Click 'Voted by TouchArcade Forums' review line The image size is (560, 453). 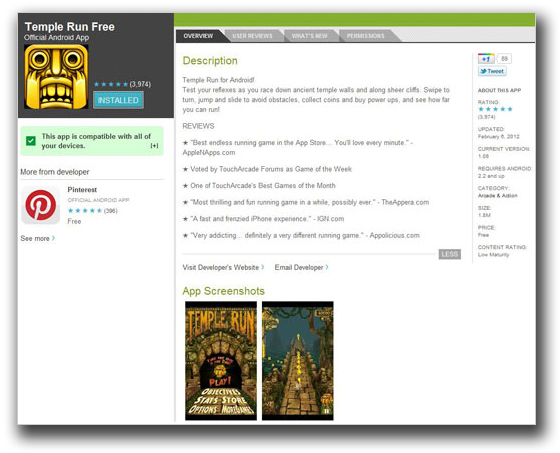tap(267, 169)
